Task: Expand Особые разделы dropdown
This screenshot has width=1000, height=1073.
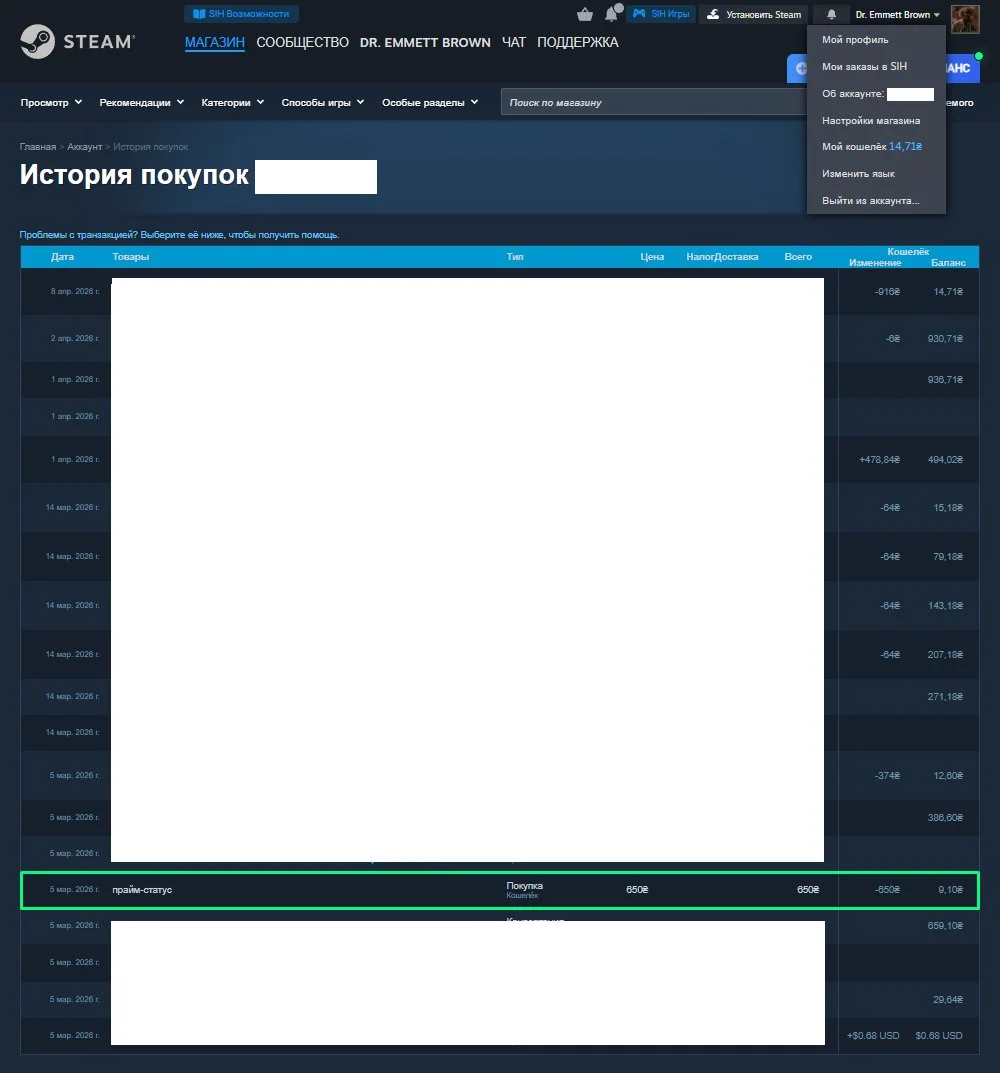Action: (430, 103)
